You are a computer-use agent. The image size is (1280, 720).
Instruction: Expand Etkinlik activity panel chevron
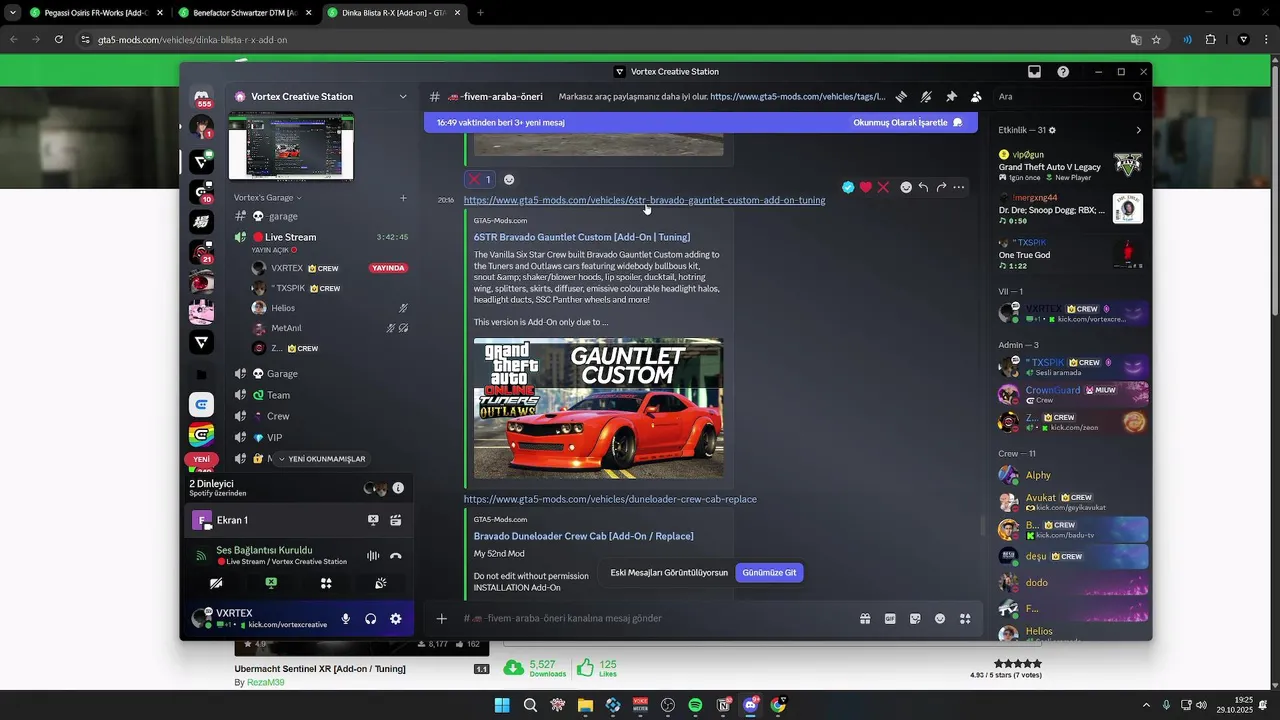pyautogui.click(x=1138, y=130)
